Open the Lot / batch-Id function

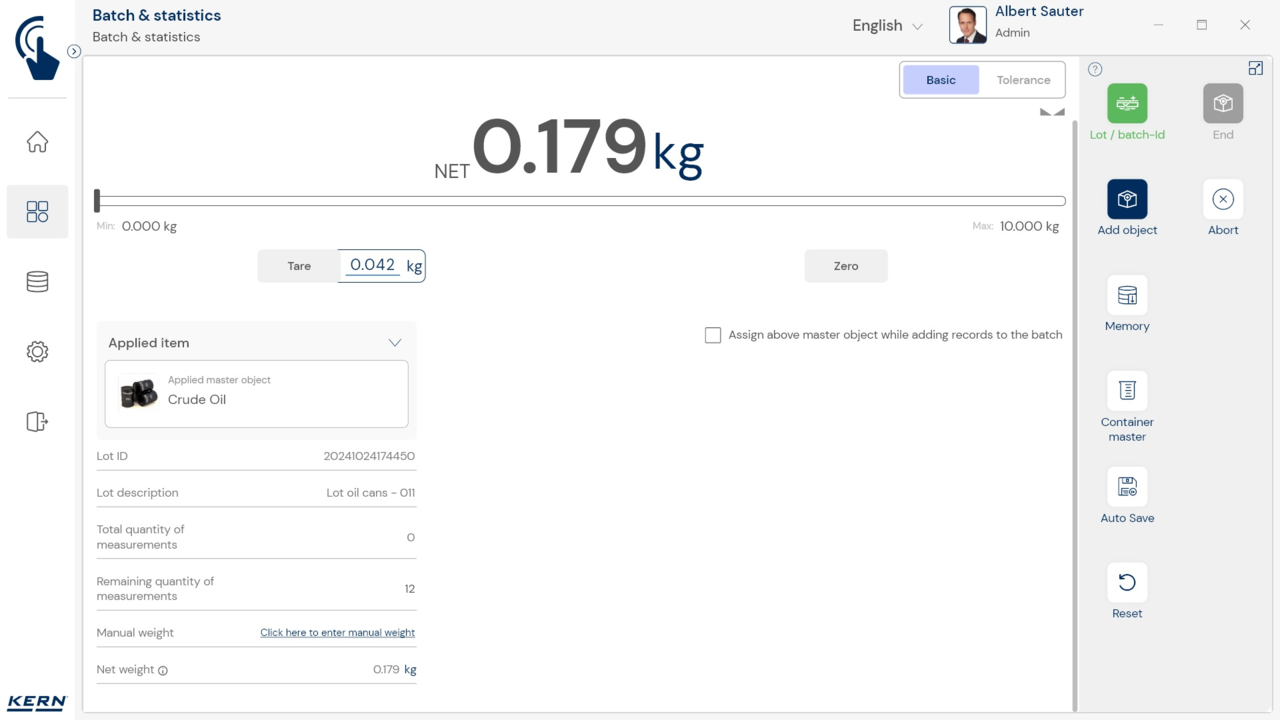click(1127, 104)
